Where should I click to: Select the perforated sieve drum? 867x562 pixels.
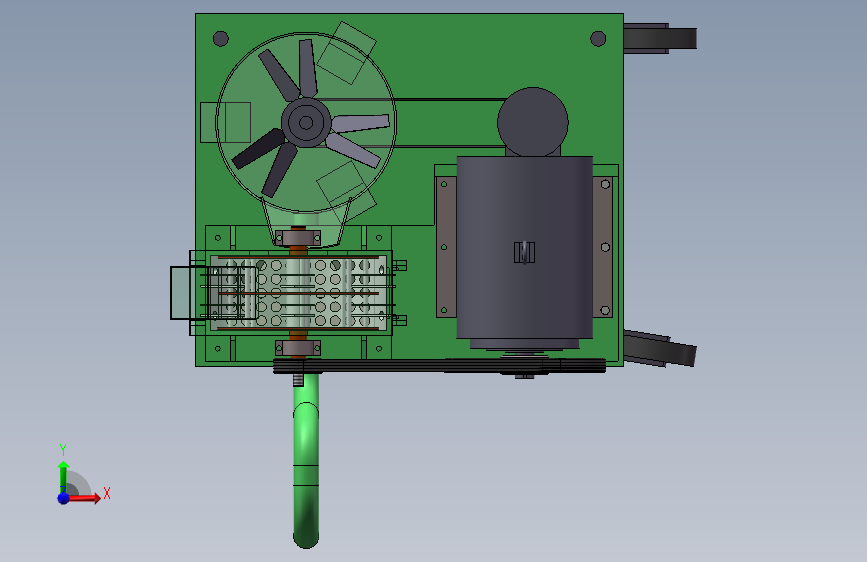299,293
